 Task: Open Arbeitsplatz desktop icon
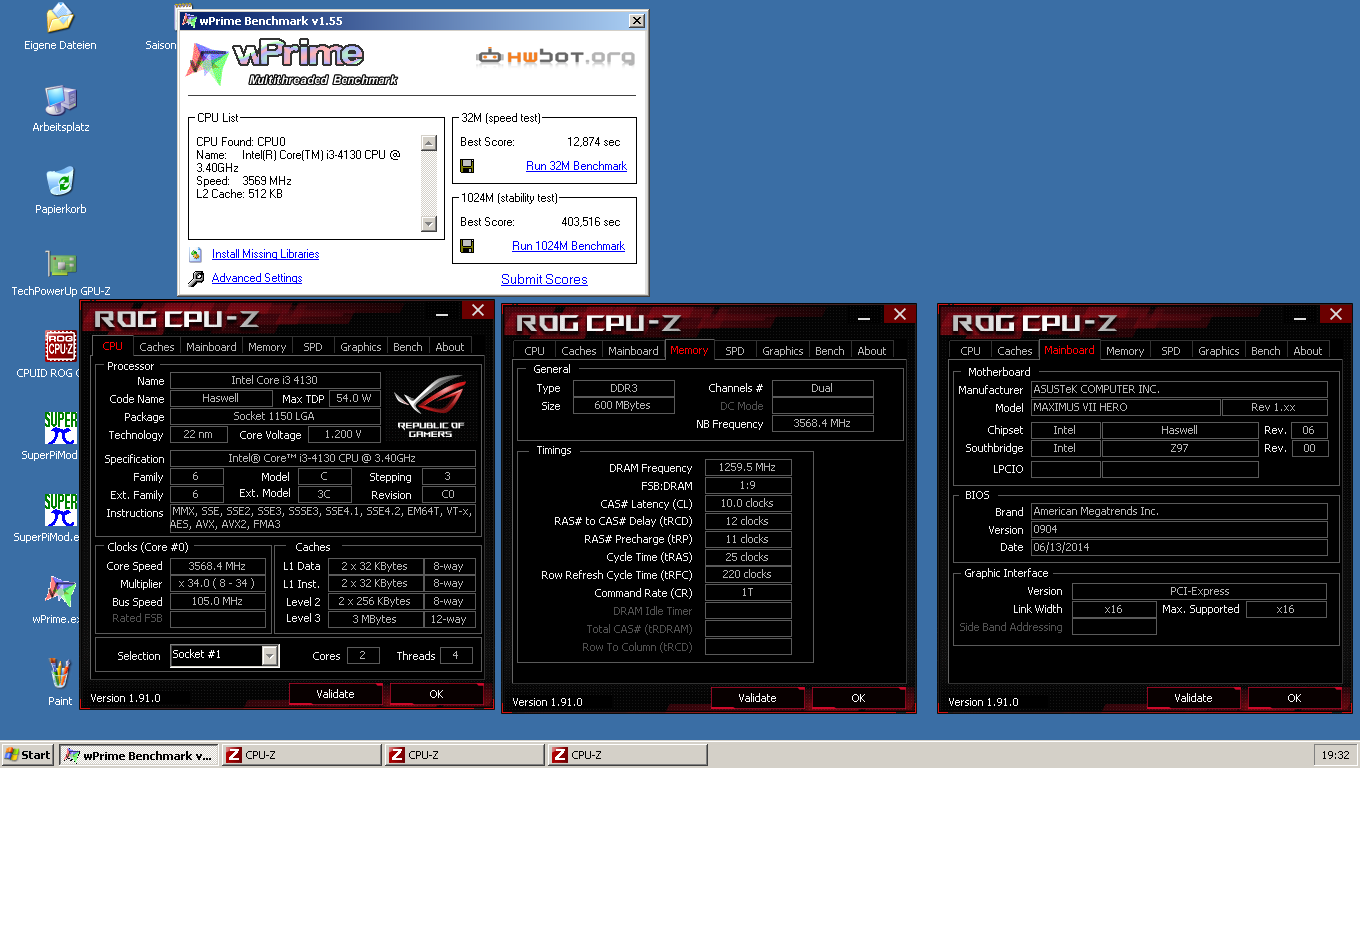click(60, 100)
